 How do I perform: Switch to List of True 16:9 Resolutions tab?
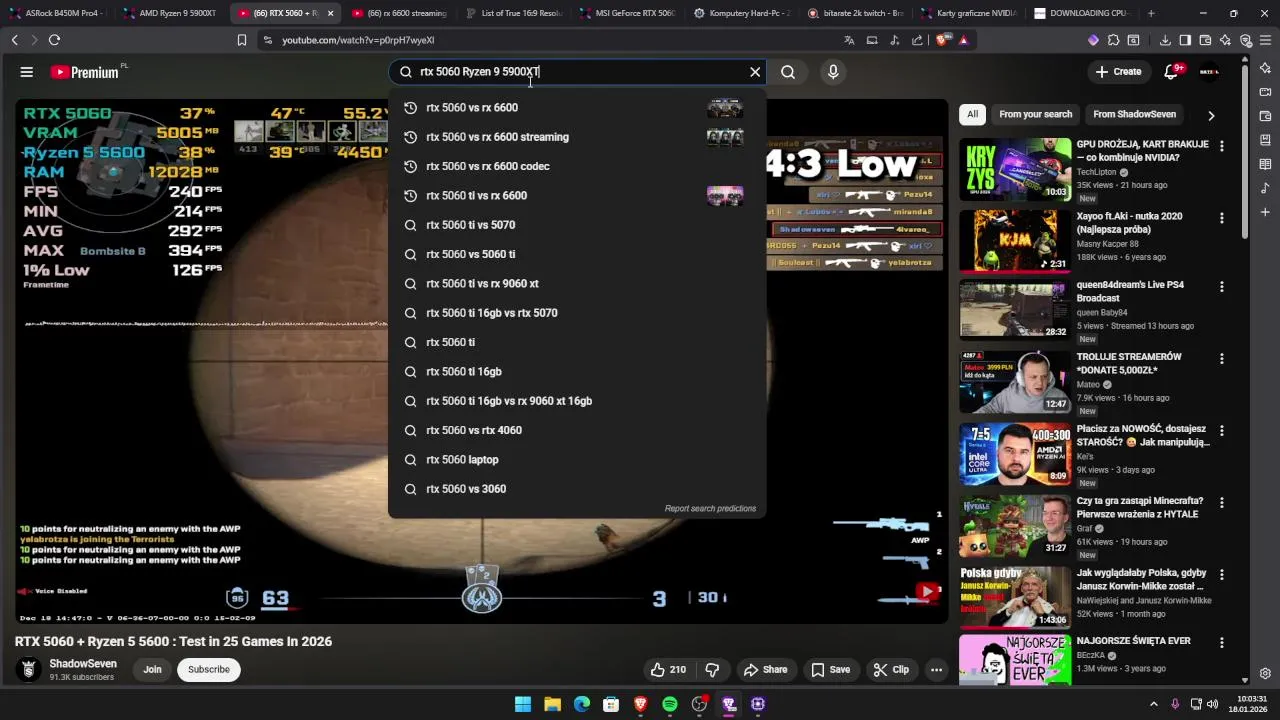coord(513,13)
